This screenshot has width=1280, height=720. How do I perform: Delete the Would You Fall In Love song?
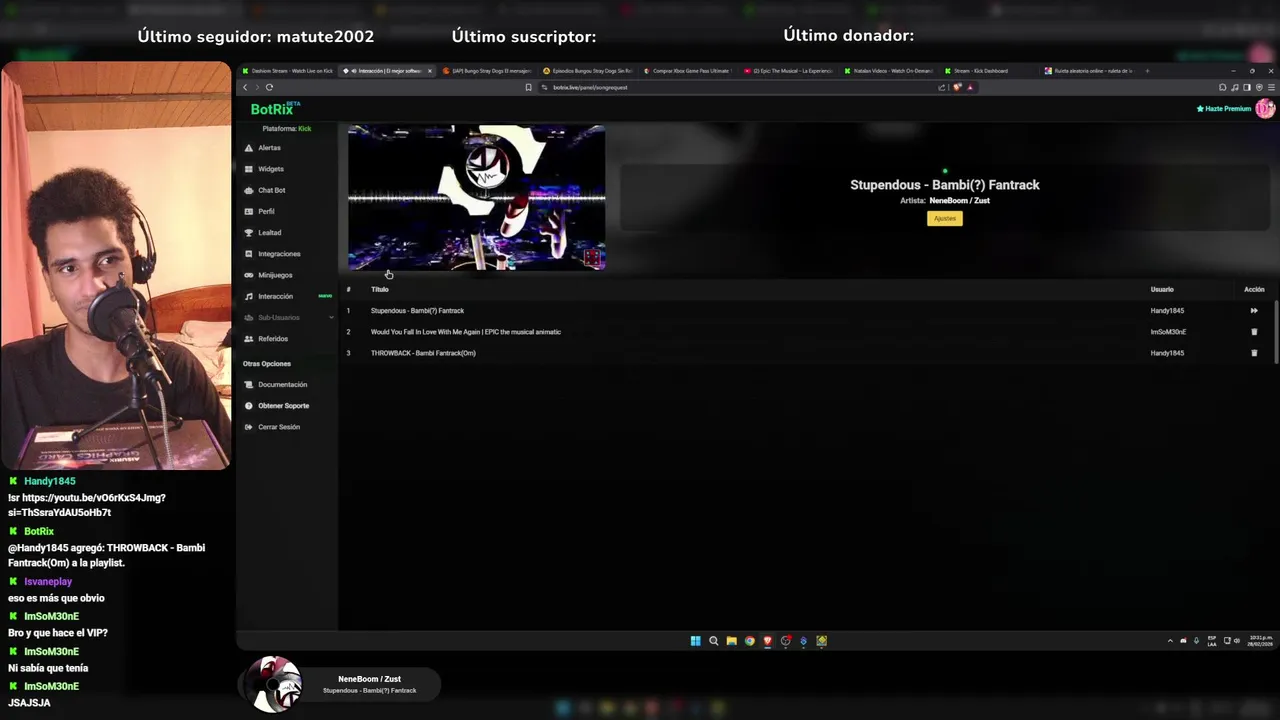(x=1254, y=332)
